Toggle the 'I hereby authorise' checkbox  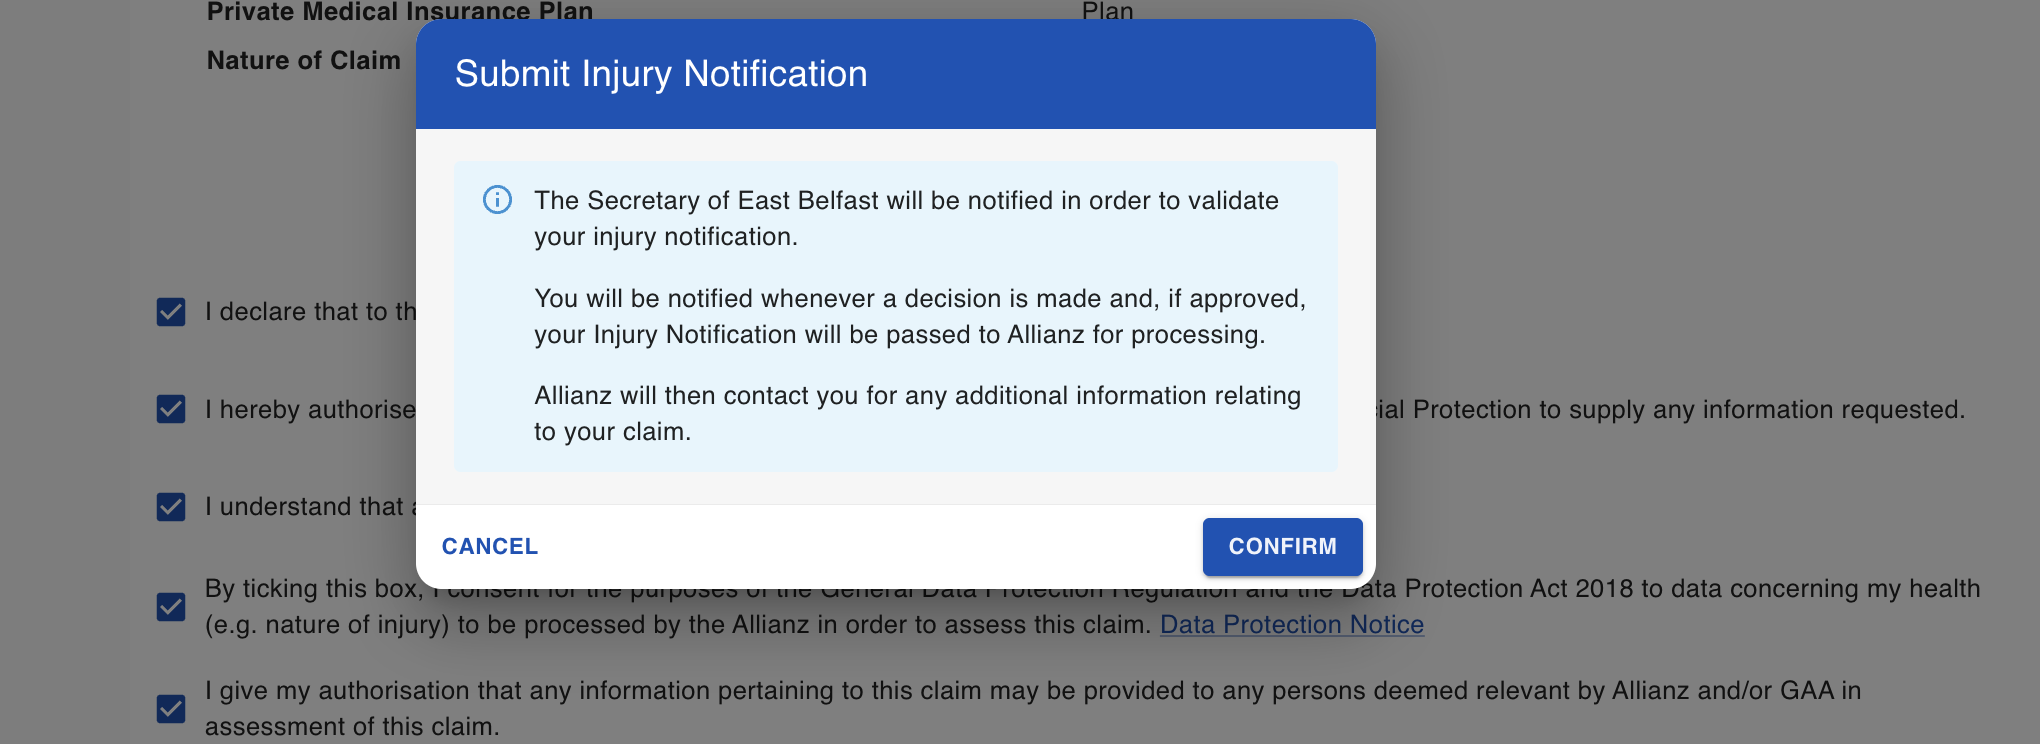pyautogui.click(x=171, y=409)
